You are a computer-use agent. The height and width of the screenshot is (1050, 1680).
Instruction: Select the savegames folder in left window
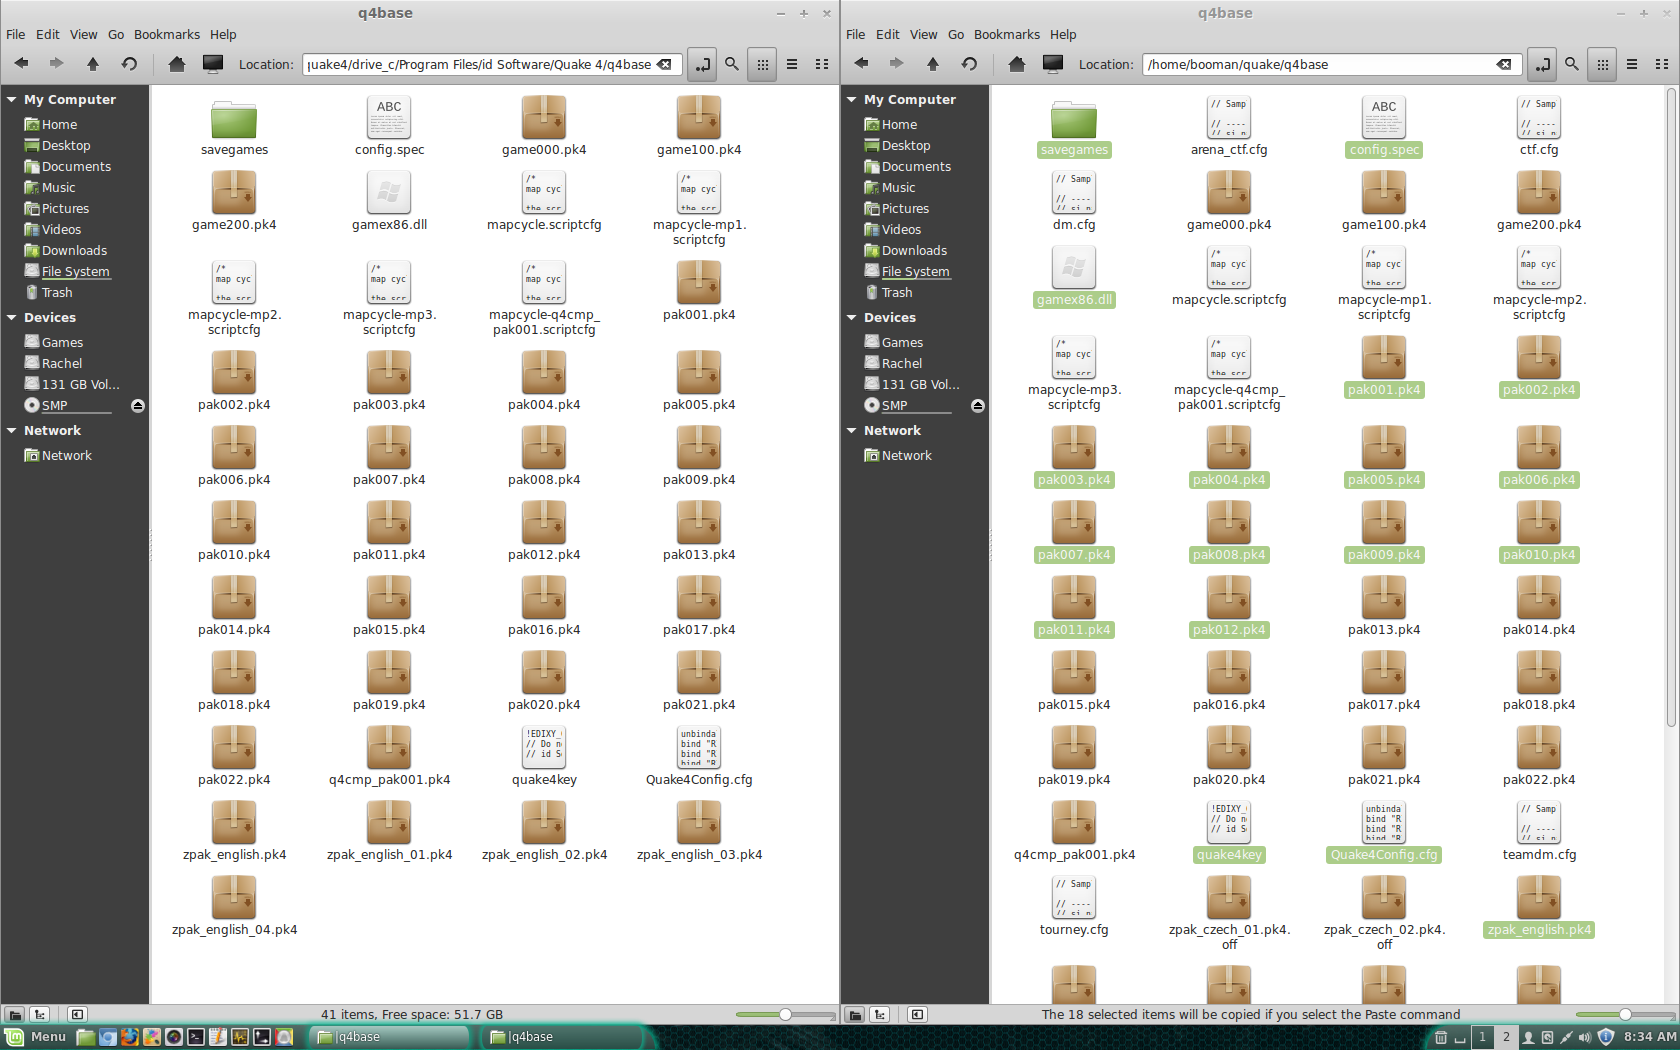(234, 125)
